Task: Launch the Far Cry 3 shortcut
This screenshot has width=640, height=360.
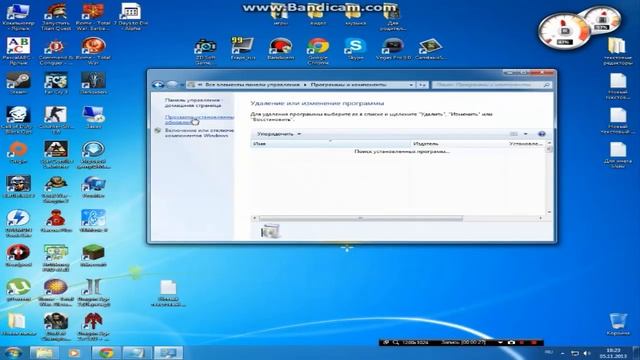Action: tap(56, 83)
